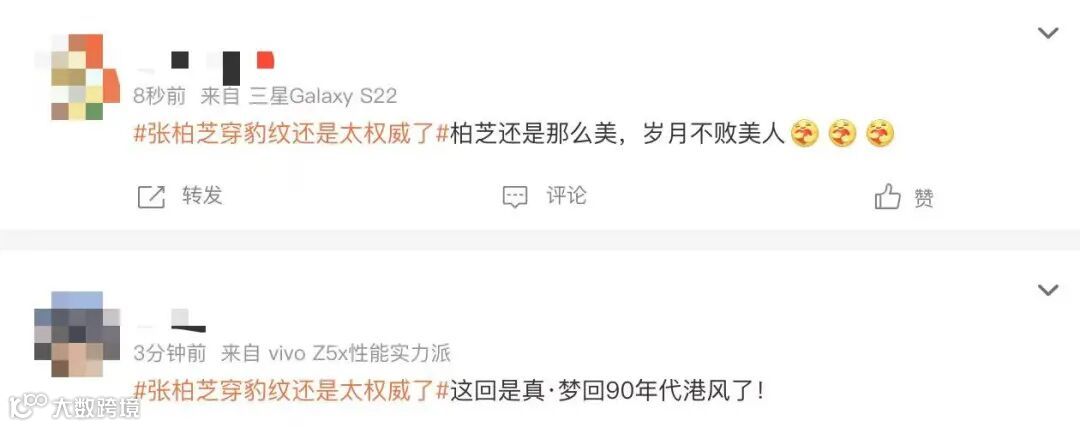This screenshot has width=1080, height=427.
Task: Open the pixelated avatar of the Galaxy S22 poster
Action: point(77,76)
